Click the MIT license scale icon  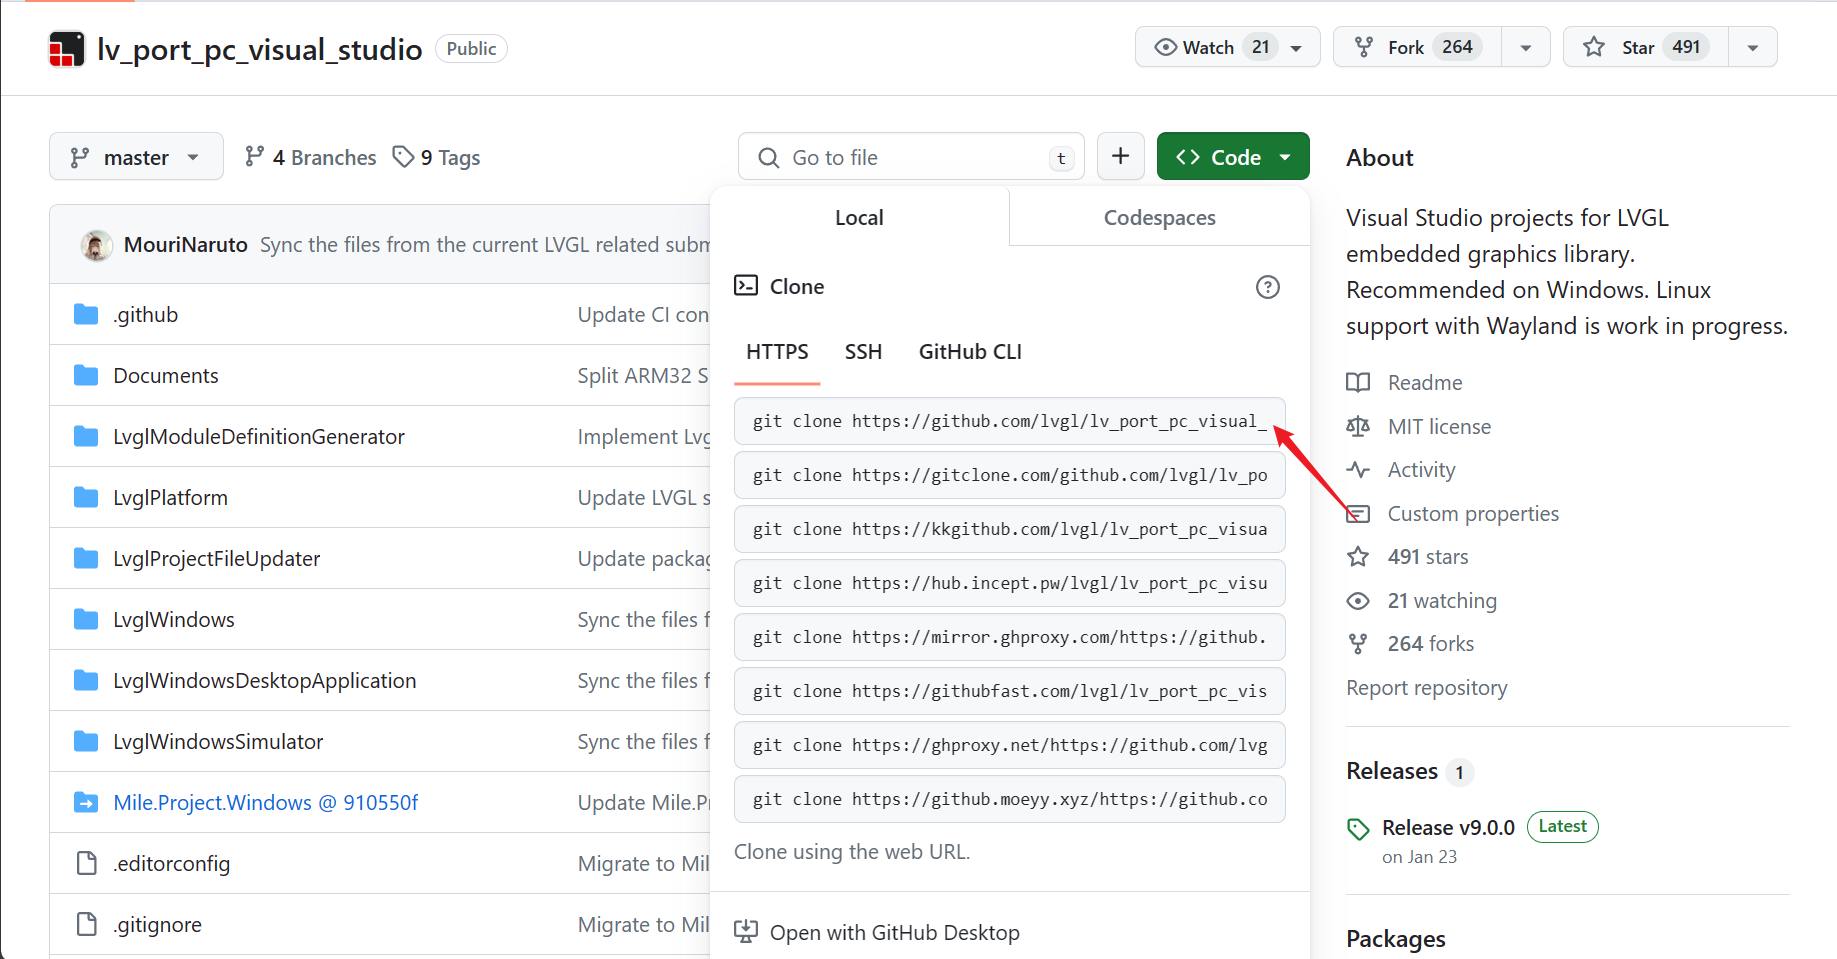pos(1358,427)
